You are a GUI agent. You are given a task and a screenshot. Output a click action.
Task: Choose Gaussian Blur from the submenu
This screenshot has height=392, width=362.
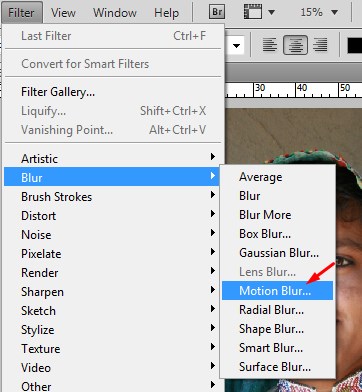[x=277, y=253]
